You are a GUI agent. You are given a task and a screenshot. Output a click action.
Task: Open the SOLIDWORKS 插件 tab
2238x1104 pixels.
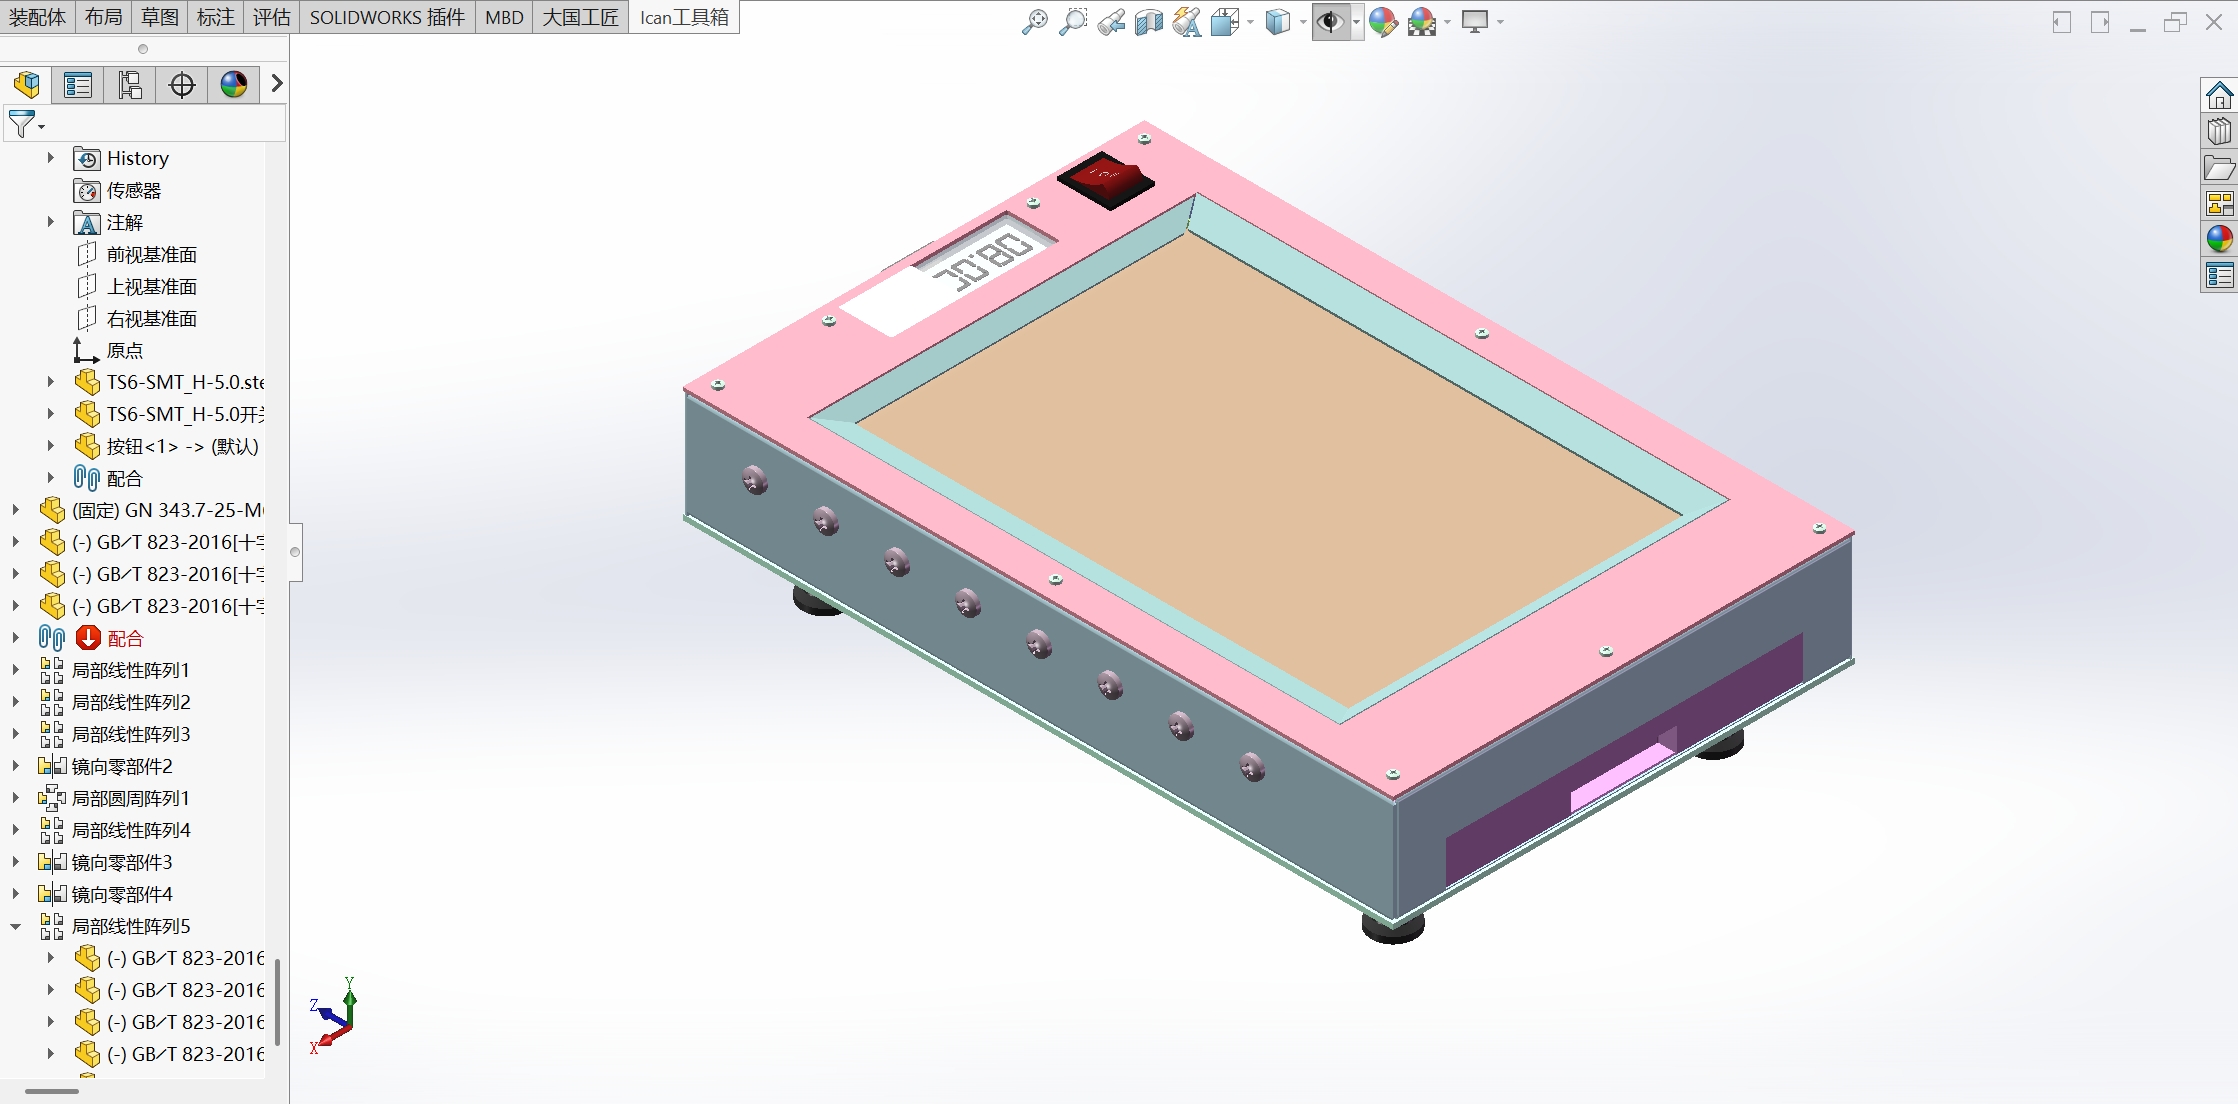(387, 17)
